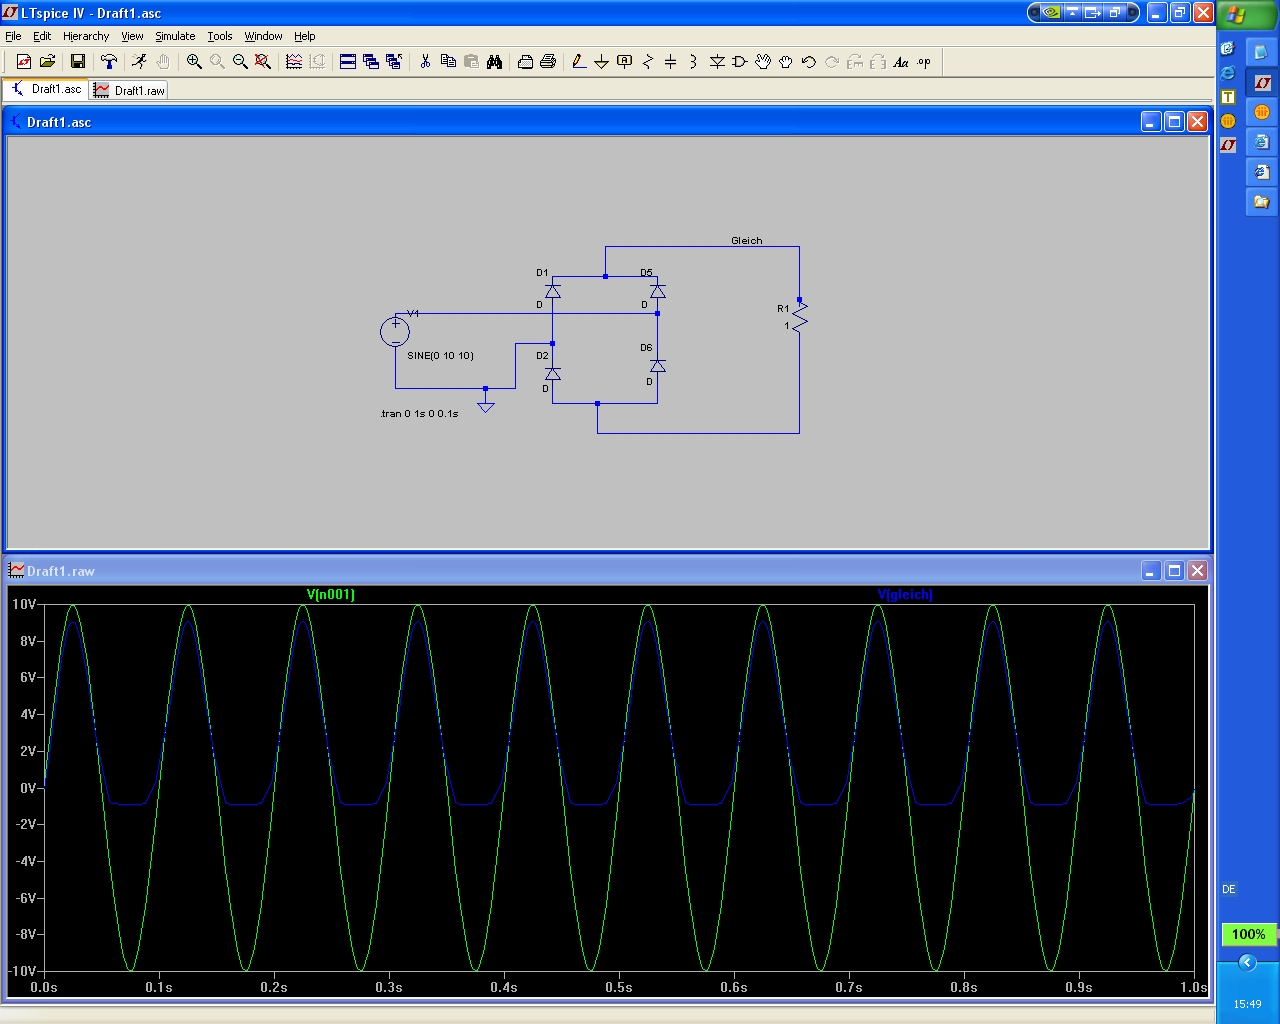Select resistor R1 in schematic
Image resolution: width=1280 pixels, height=1024 pixels.
pos(799,317)
